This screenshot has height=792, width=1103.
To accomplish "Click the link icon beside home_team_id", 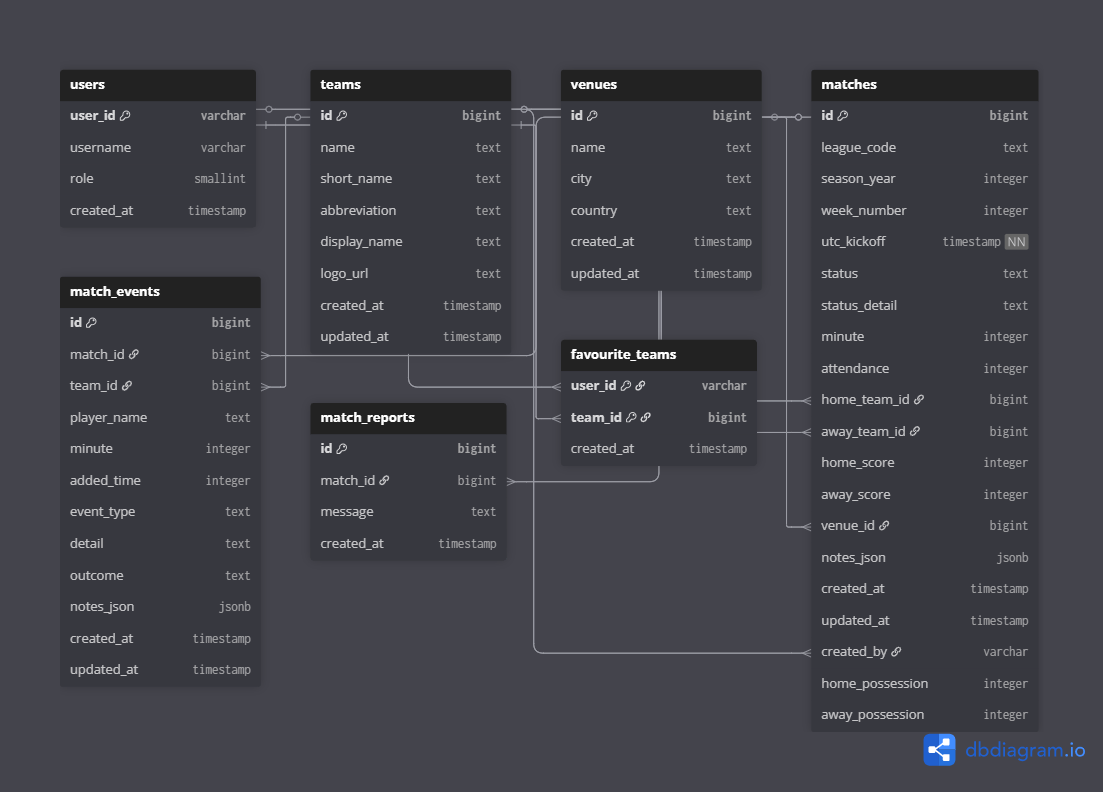I will [919, 400].
